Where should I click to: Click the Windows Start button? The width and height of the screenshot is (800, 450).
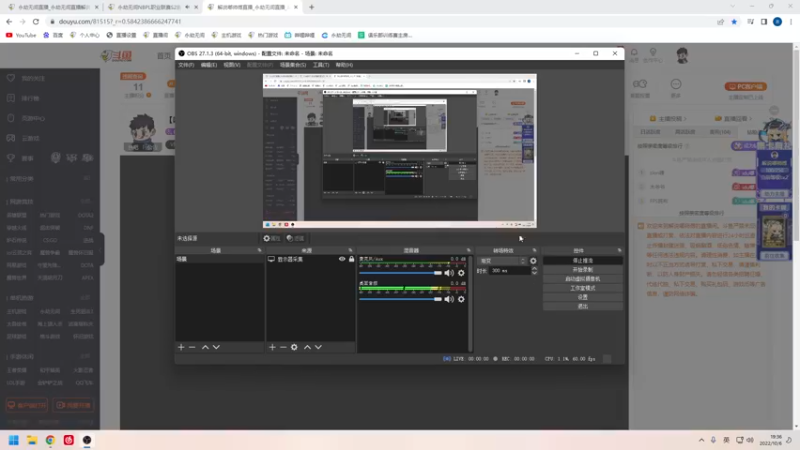click(14, 440)
